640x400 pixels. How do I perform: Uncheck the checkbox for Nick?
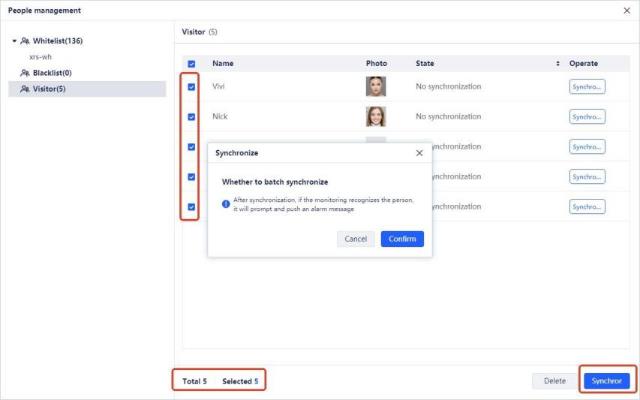(x=191, y=117)
